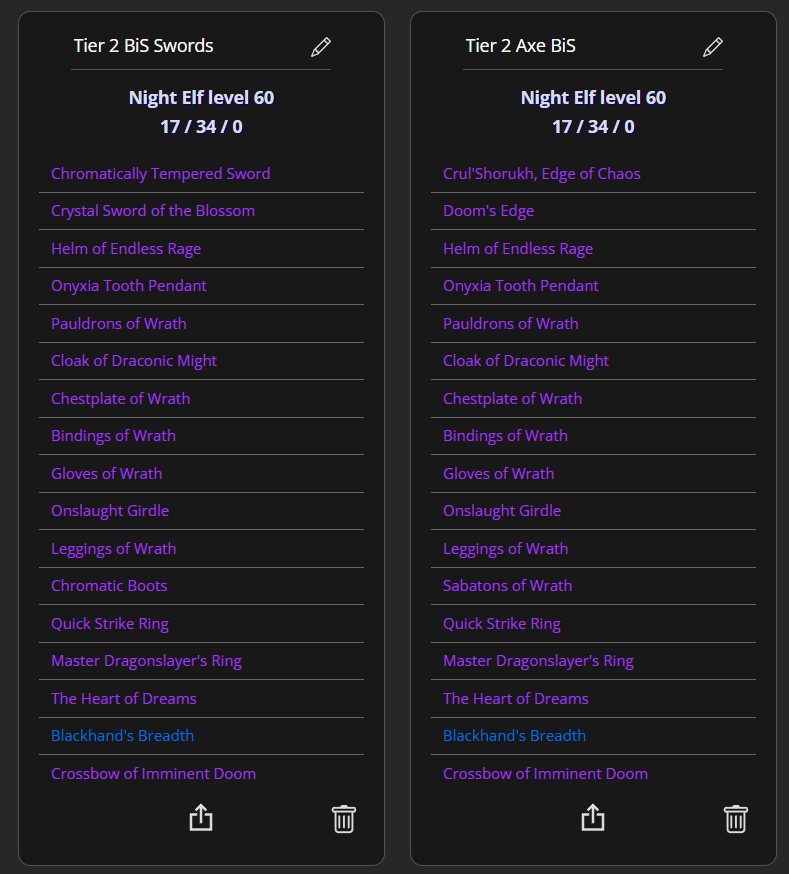Edit the Tier 2 BiS Swords title
The height and width of the screenshot is (874, 789).
click(320, 46)
